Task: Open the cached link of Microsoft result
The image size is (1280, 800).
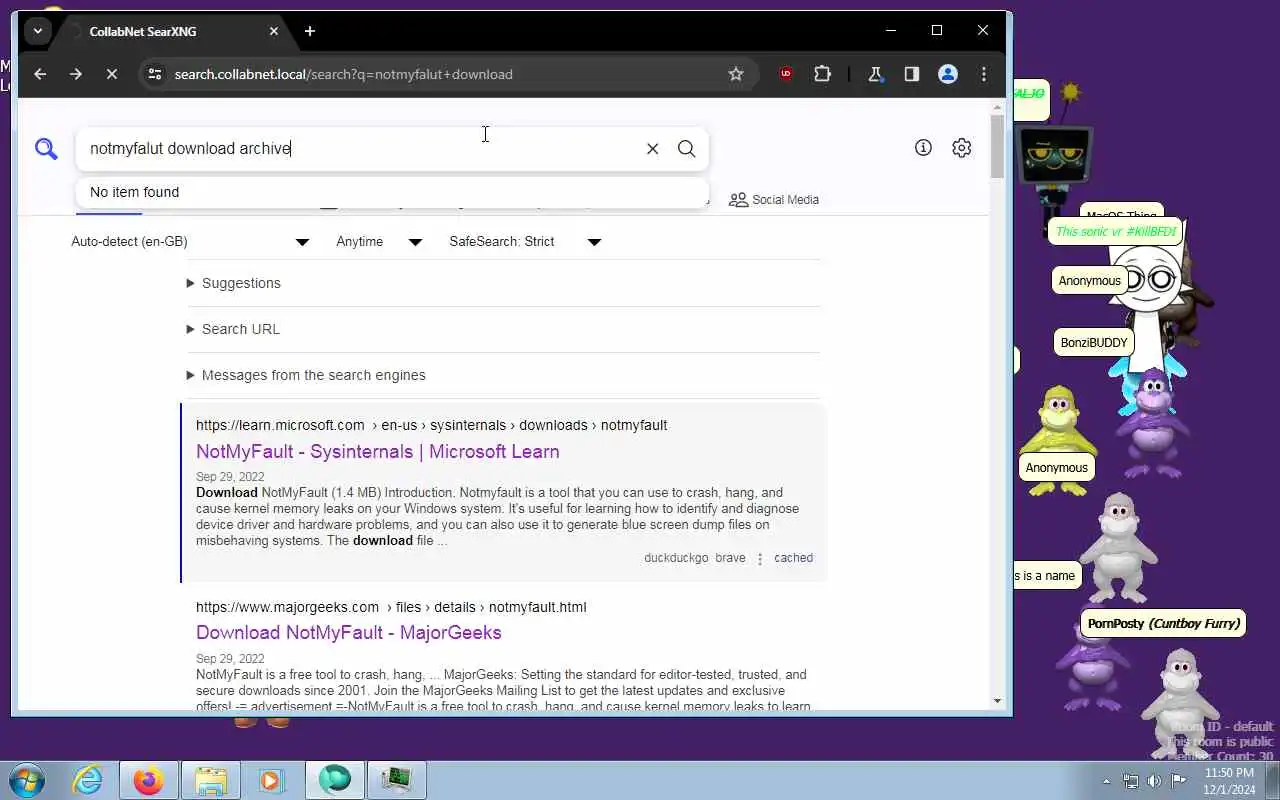Action: (793, 558)
